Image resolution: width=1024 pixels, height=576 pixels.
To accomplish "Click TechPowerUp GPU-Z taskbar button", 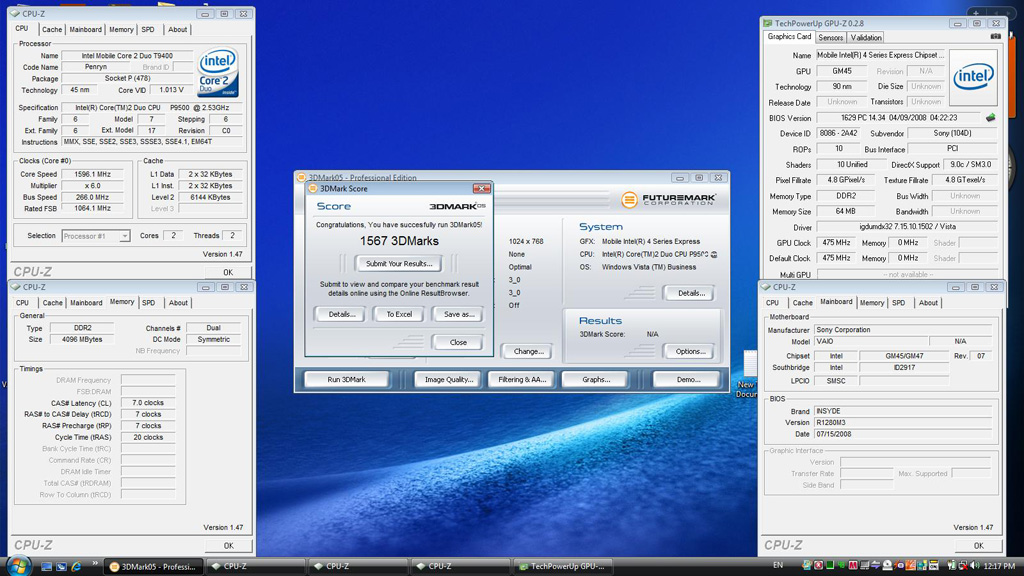I will (564, 566).
